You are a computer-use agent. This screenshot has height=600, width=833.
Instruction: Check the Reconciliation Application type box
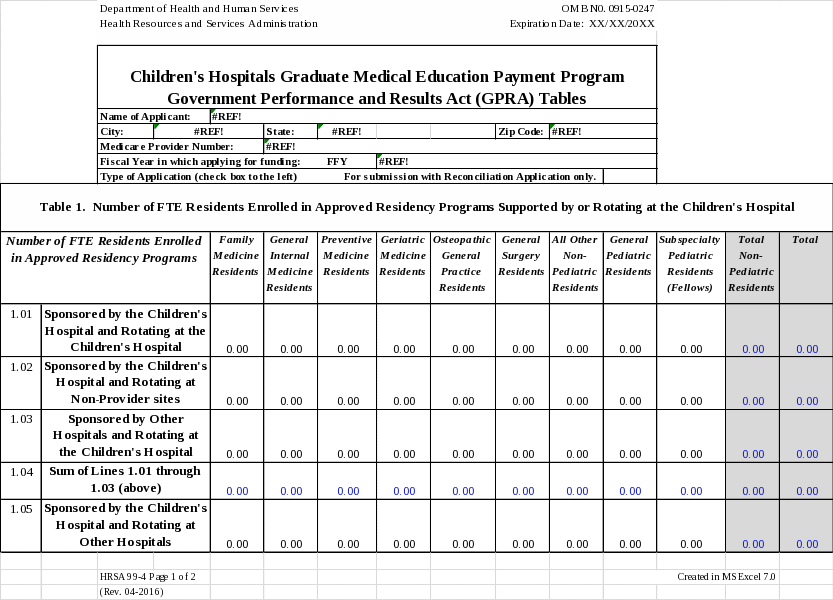click(x=630, y=177)
